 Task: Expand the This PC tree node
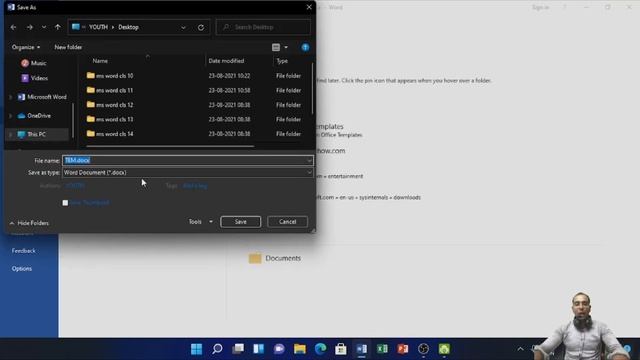(x=11, y=134)
